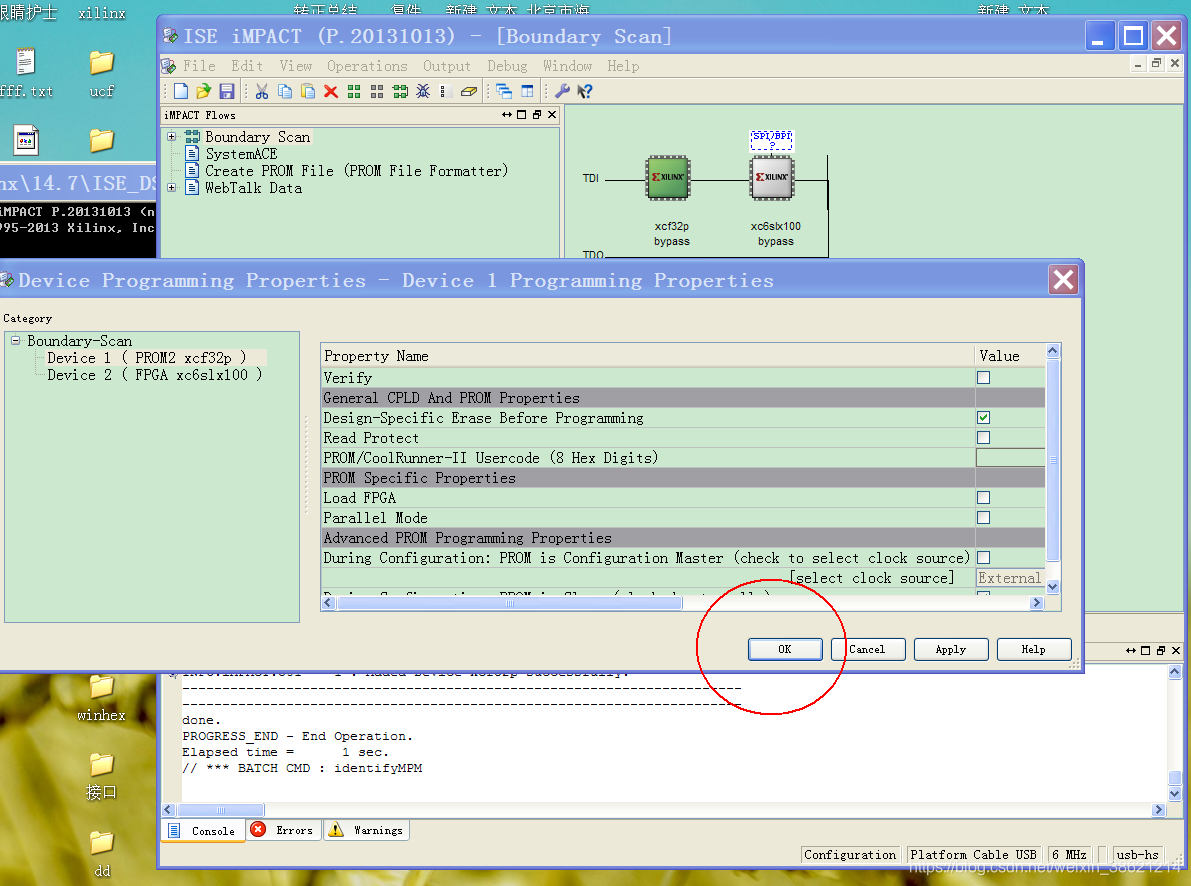Click the iMPACT Flows panel float icon
The image size is (1191, 886).
537,115
